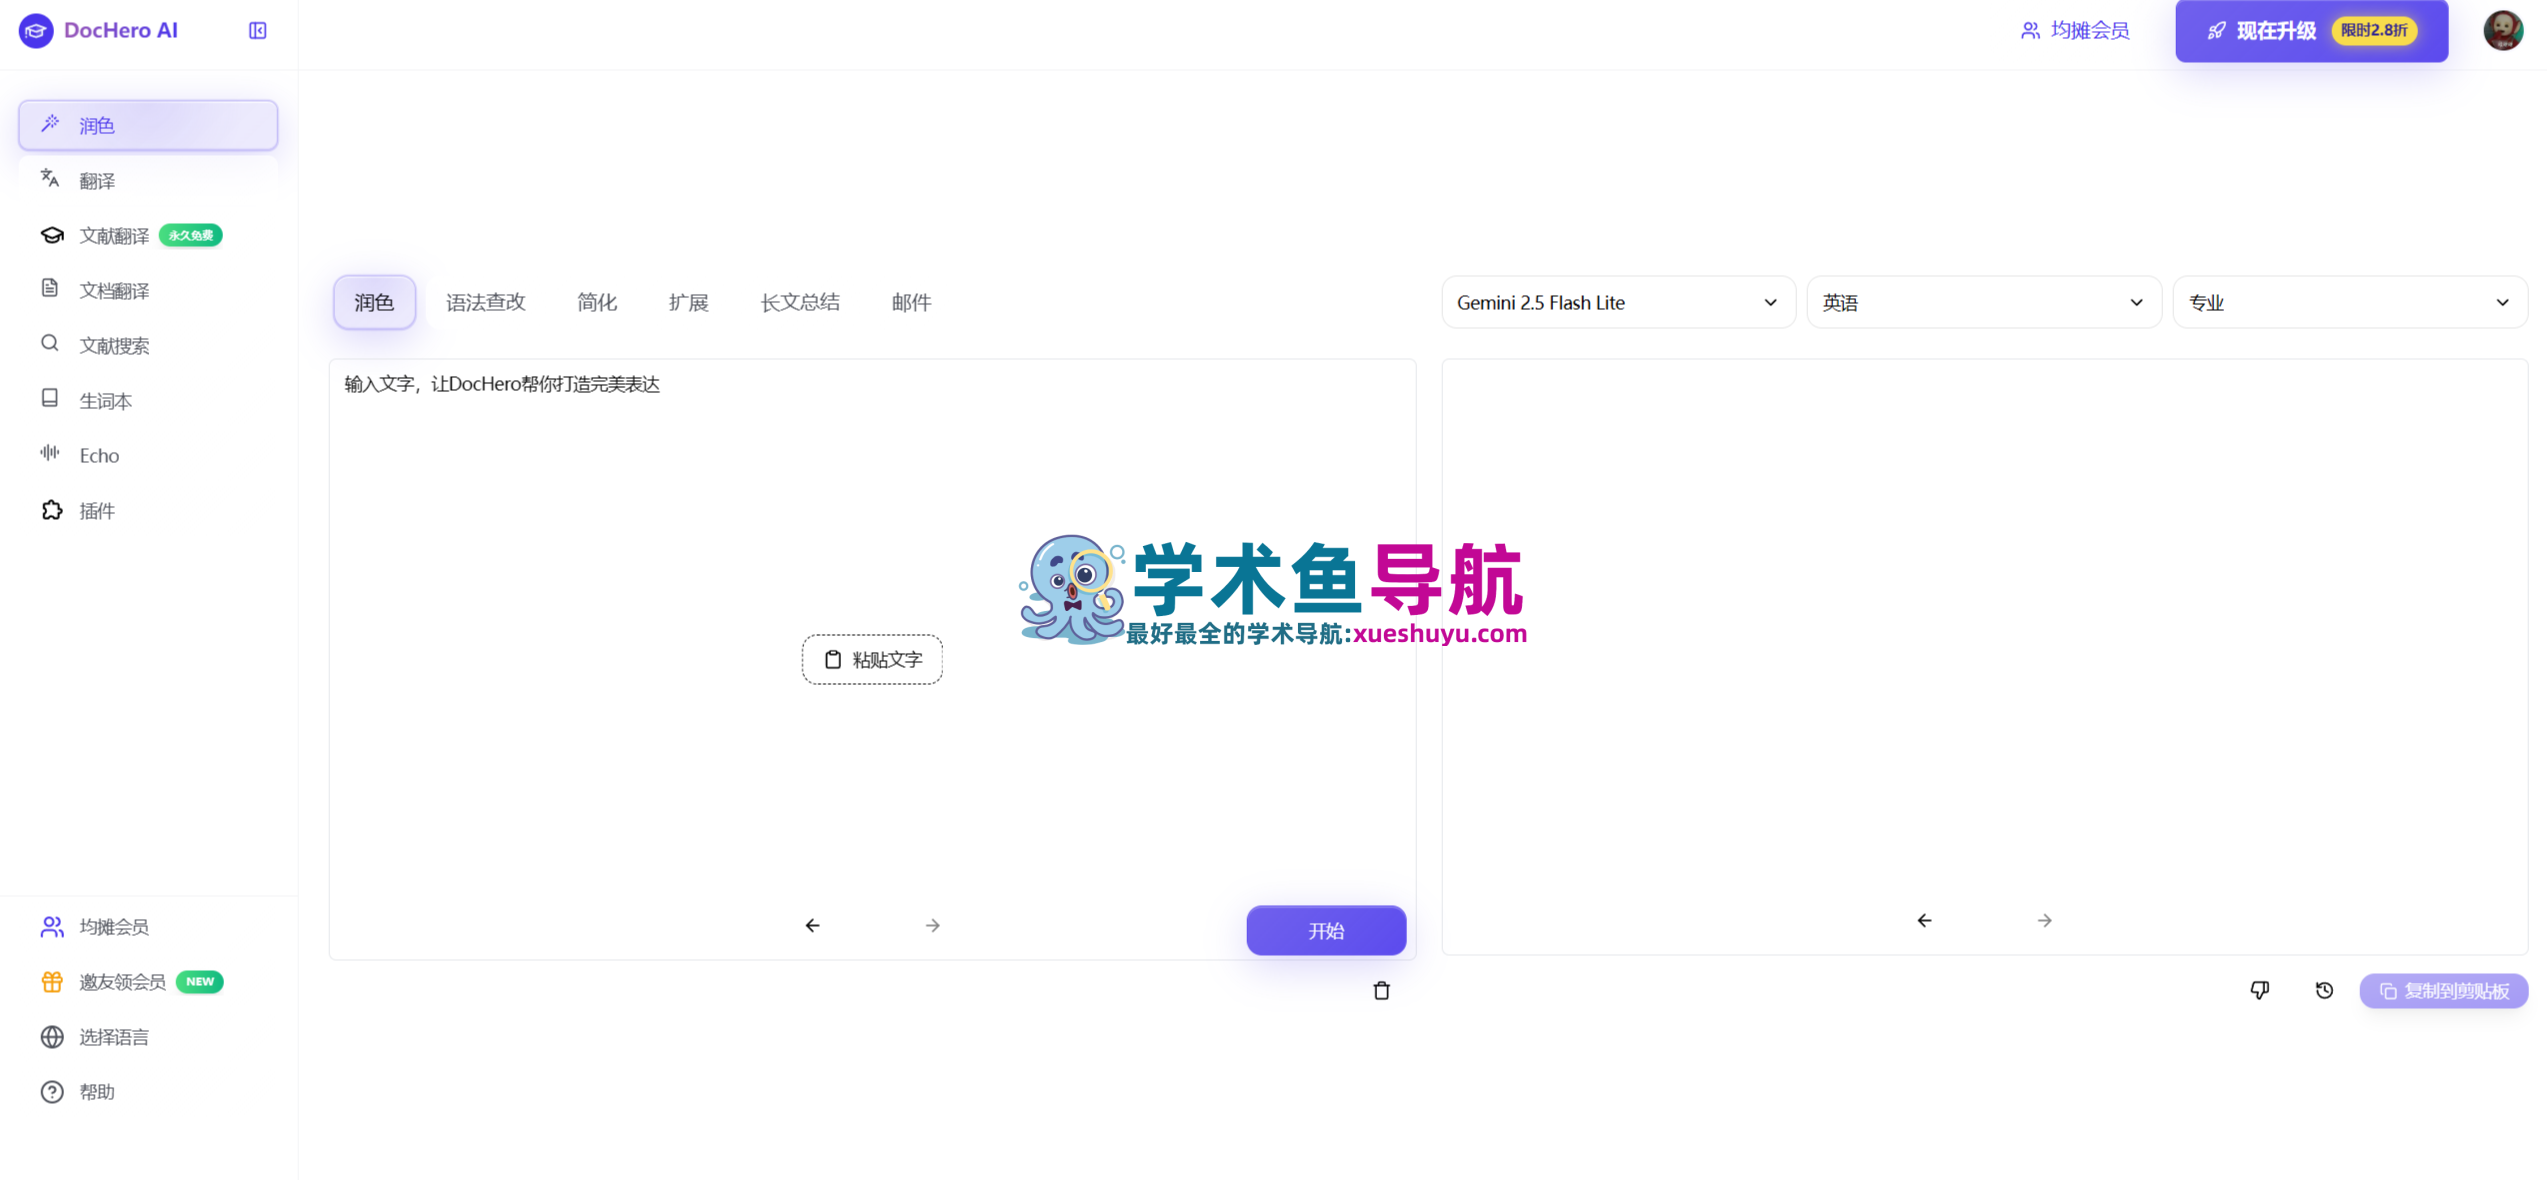This screenshot has height=1180, width=2547.
Task: Click the 开始 start button
Action: [x=1326, y=930]
